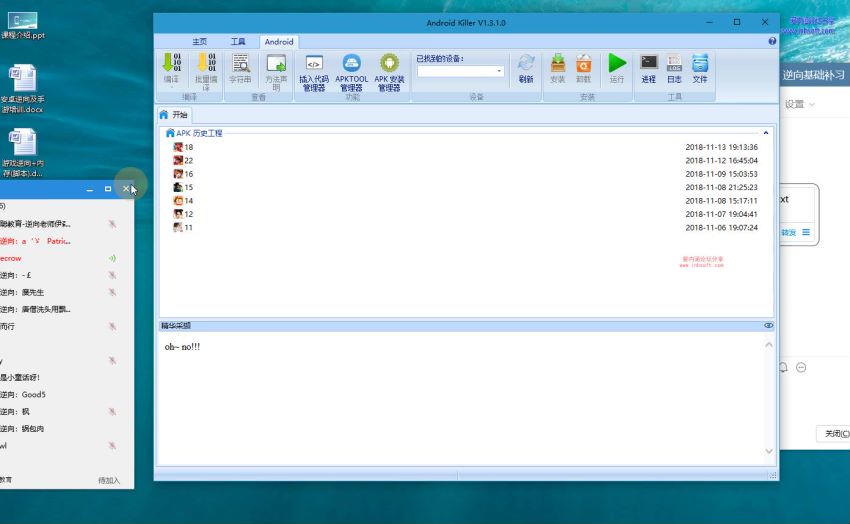The height and width of the screenshot is (524, 850).
Task: Open the 方法声明 method declaration tool
Action: (276, 71)
